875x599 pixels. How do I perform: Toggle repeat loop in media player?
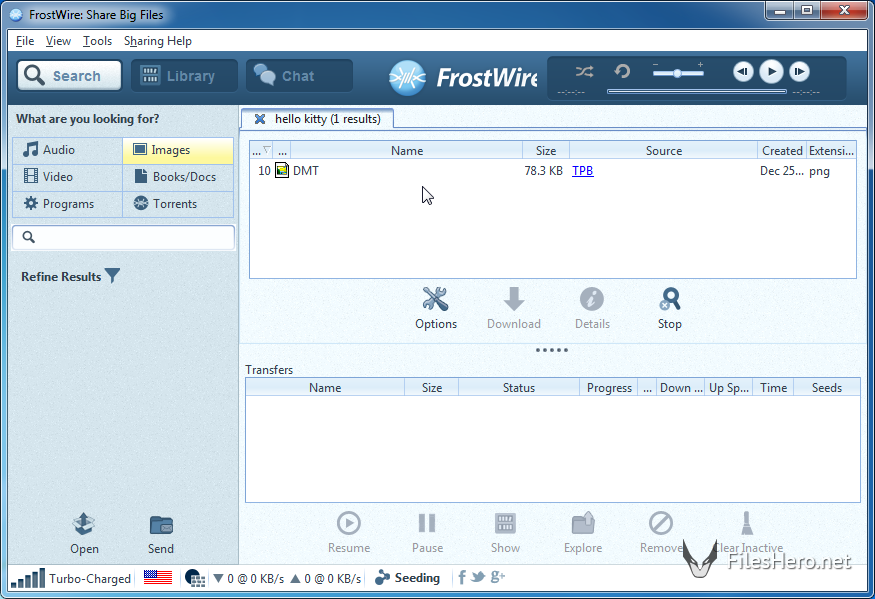[x=622, y=71]
